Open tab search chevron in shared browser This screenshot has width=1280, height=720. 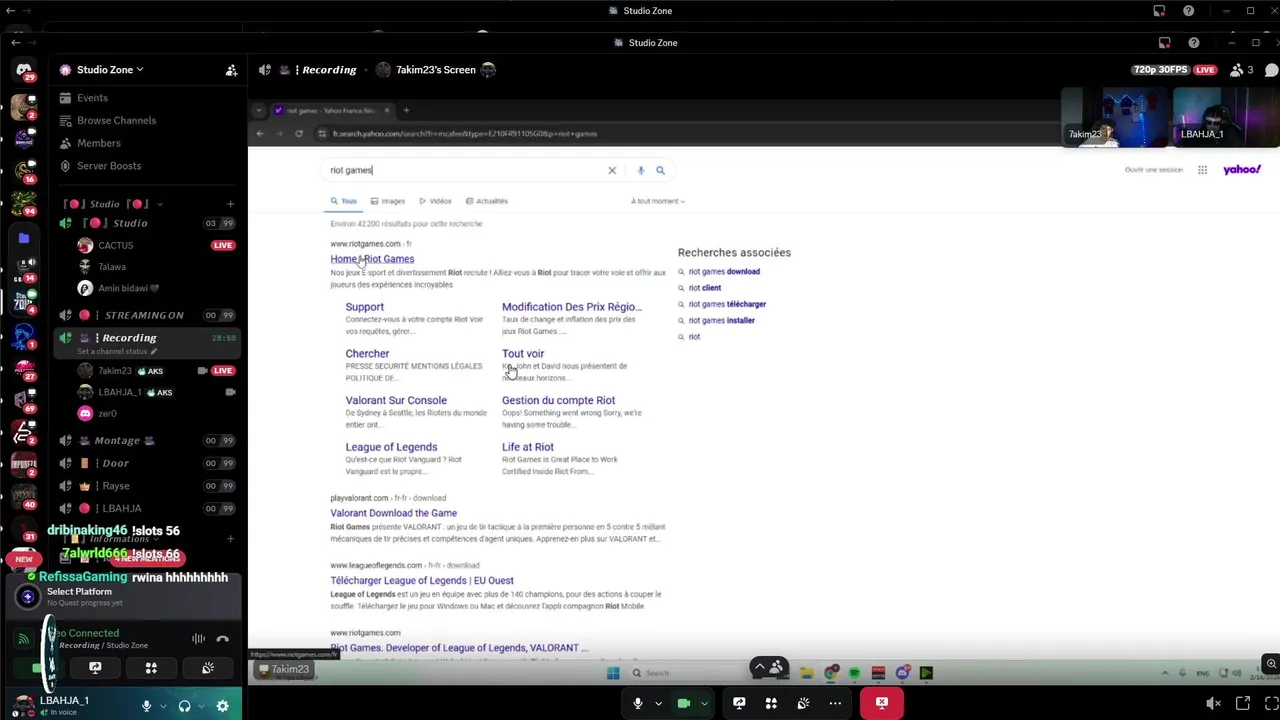coord(258,110)
